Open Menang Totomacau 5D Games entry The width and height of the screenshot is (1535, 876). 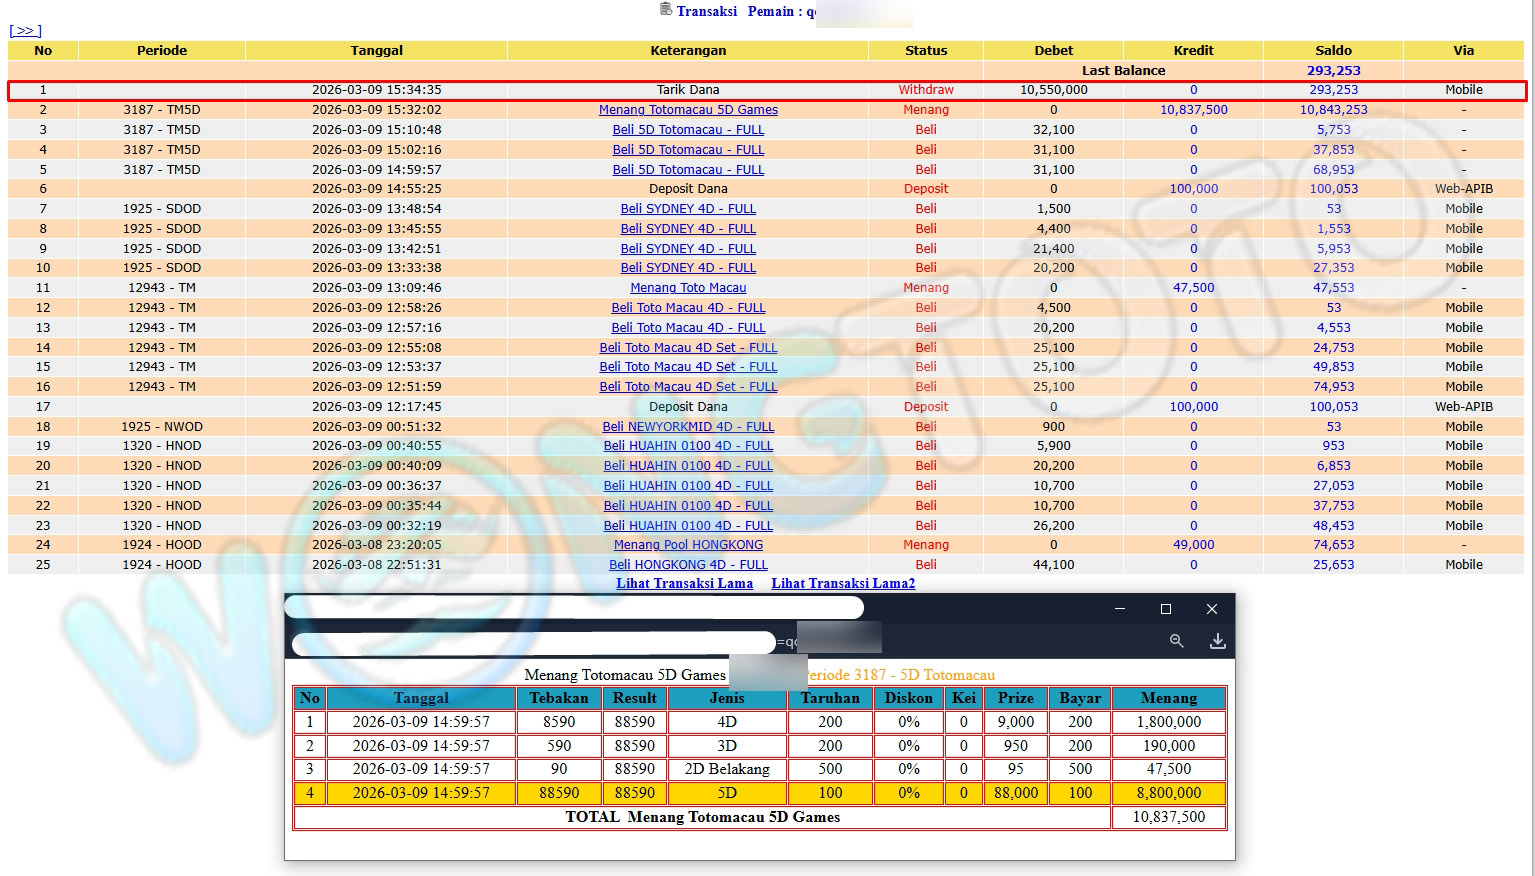point(688,110)
